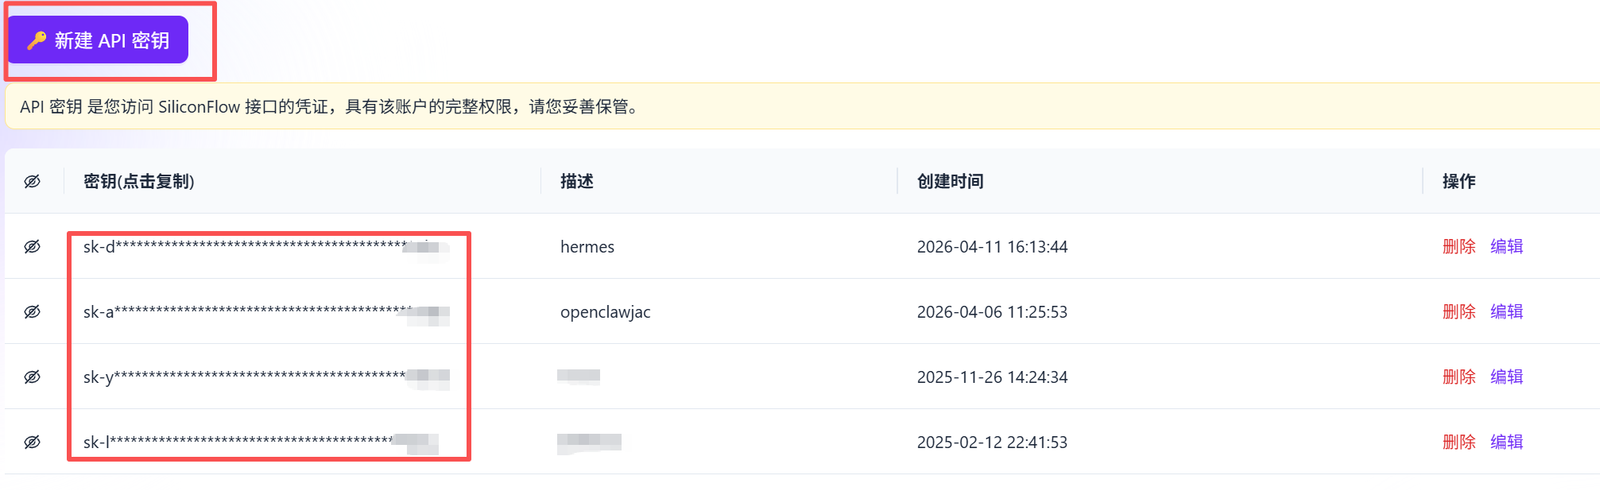Delete the key created 2025-11-26

tap(1458, 377)
